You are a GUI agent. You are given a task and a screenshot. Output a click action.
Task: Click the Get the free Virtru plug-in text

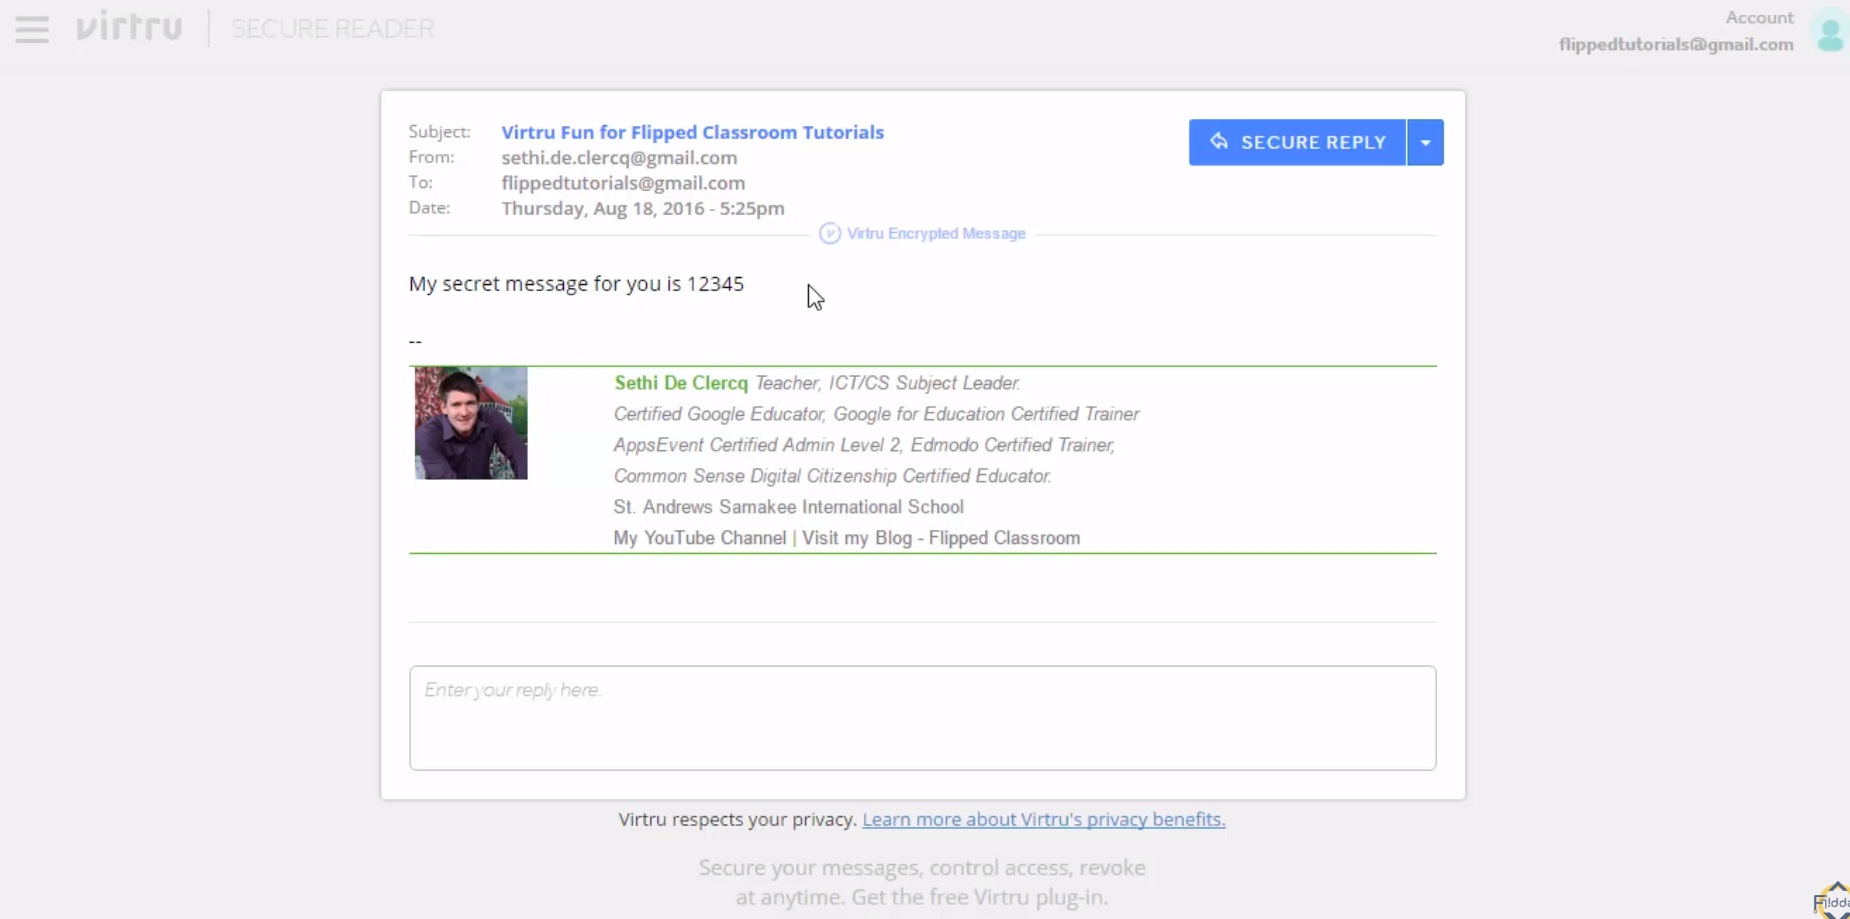click(980, 897)
